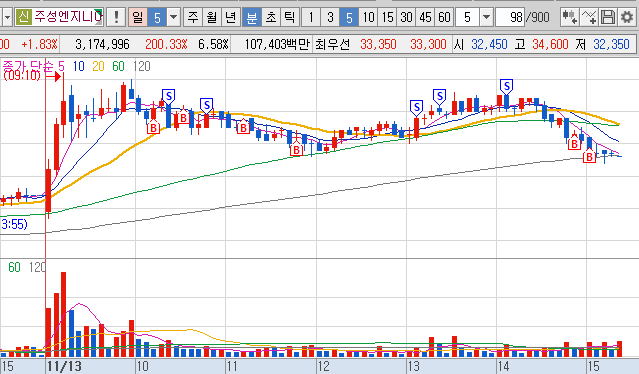Select the 월 (monthly) period button

tap(212, 18)
